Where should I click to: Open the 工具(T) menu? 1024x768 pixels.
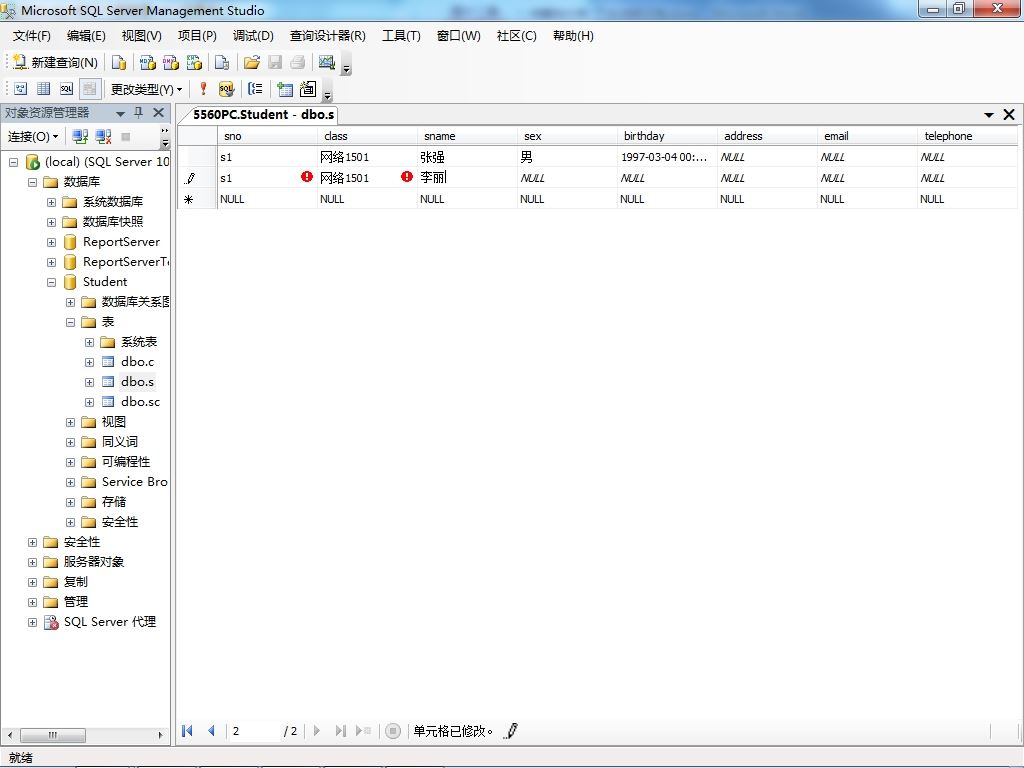[x=401, y=36]
